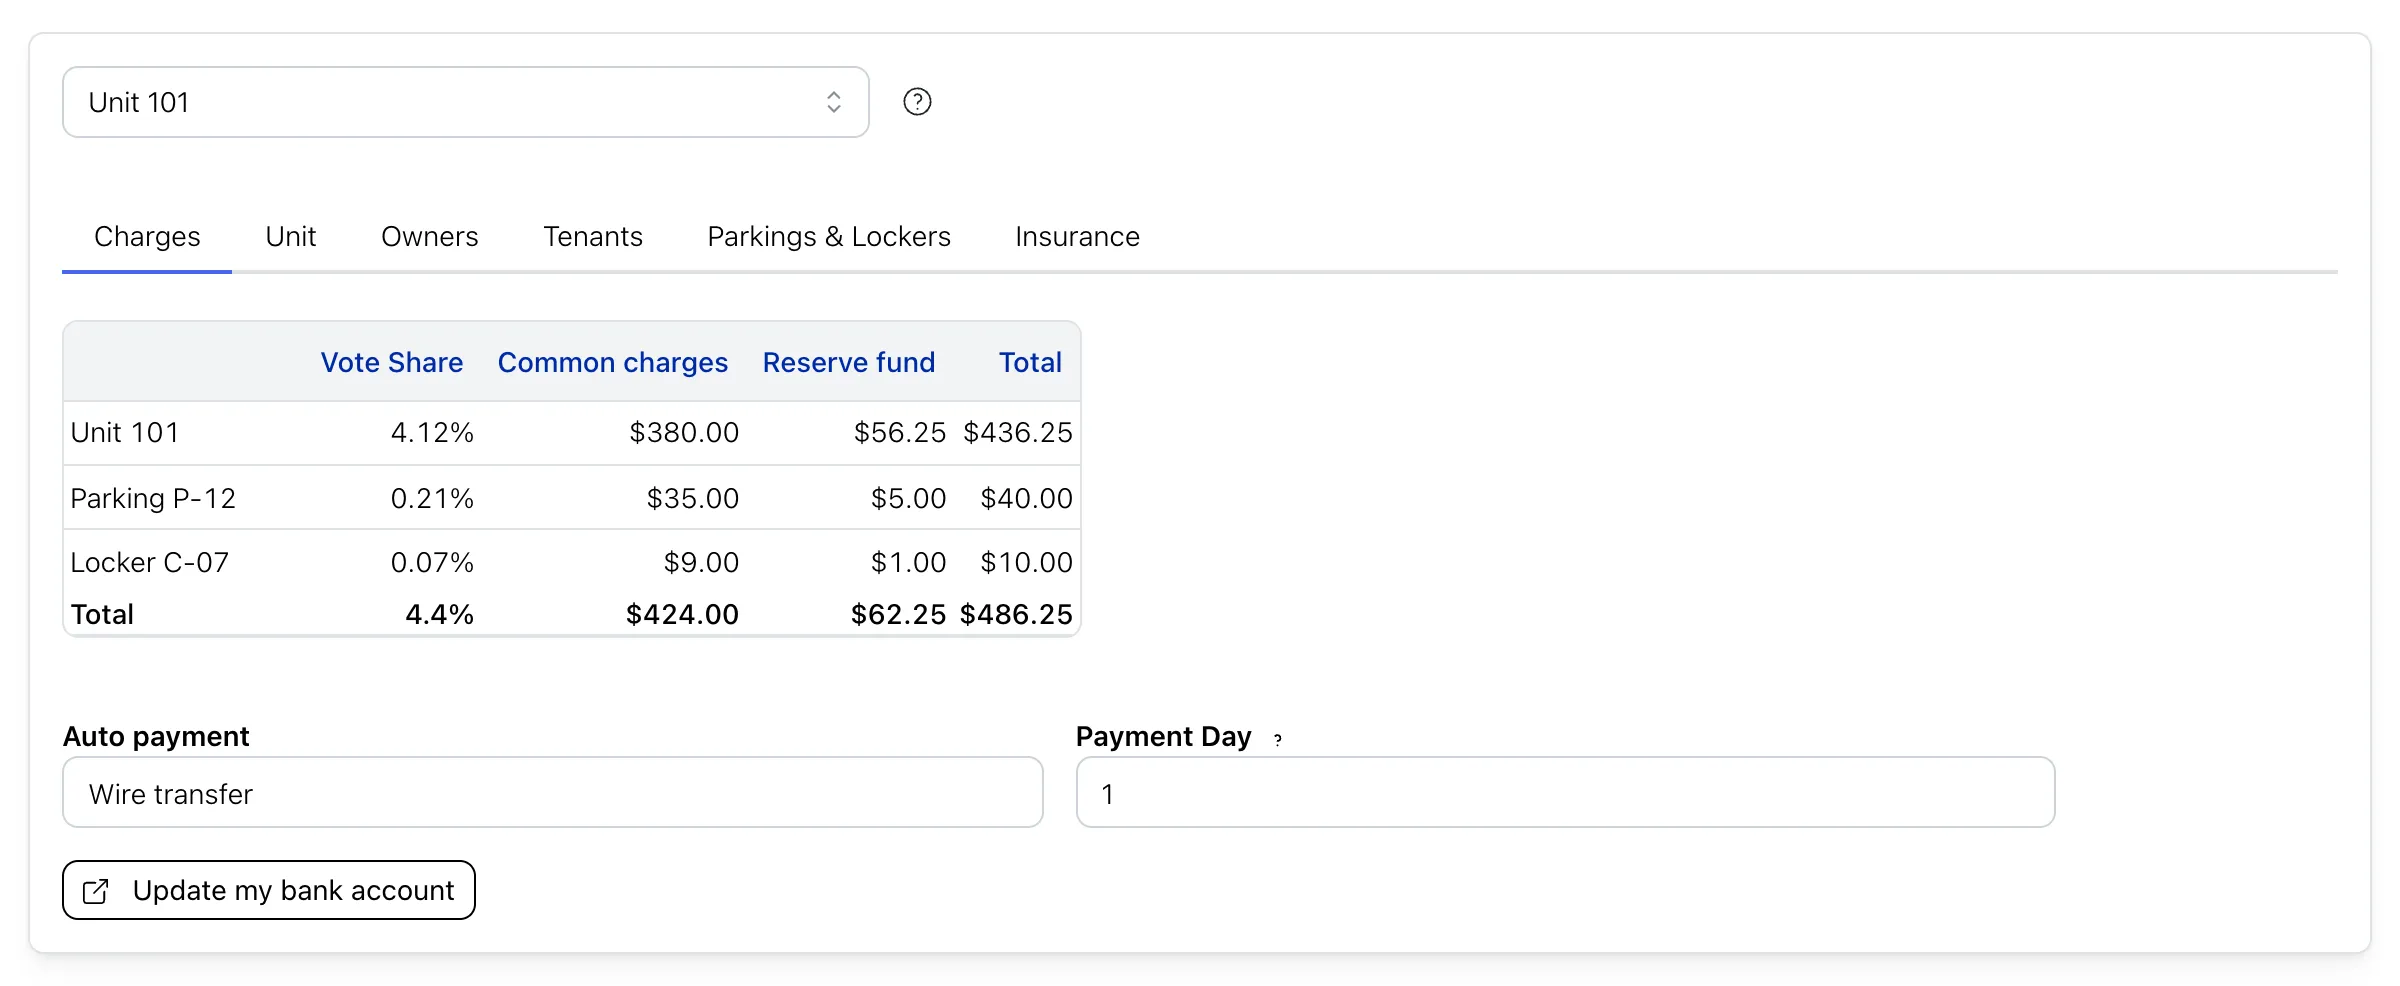Open the Owners tab
Image resolution: width=2400 pixels, height=986 pixels.
point(430,237)
